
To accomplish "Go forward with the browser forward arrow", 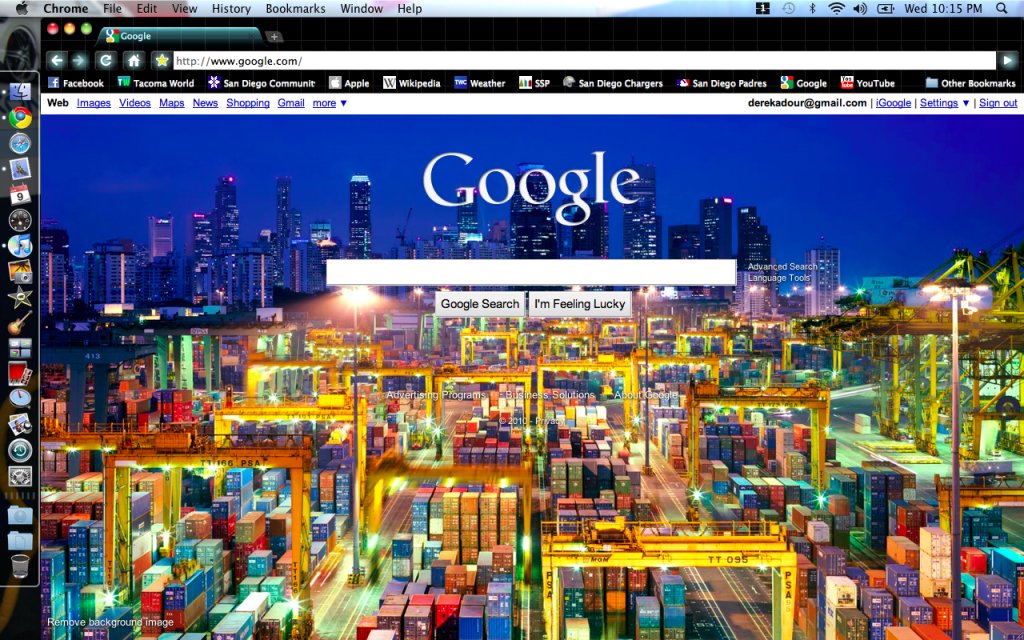I will coord(79,61).
